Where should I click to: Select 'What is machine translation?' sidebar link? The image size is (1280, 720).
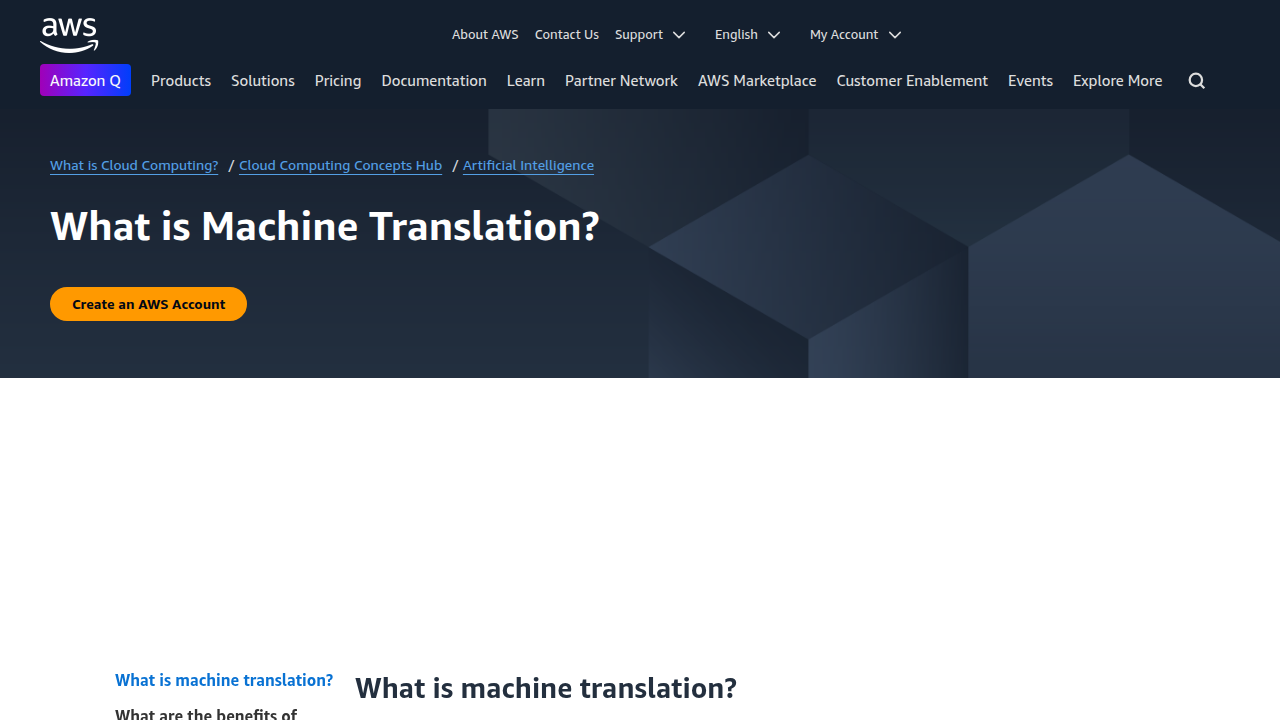pos(224,680)
